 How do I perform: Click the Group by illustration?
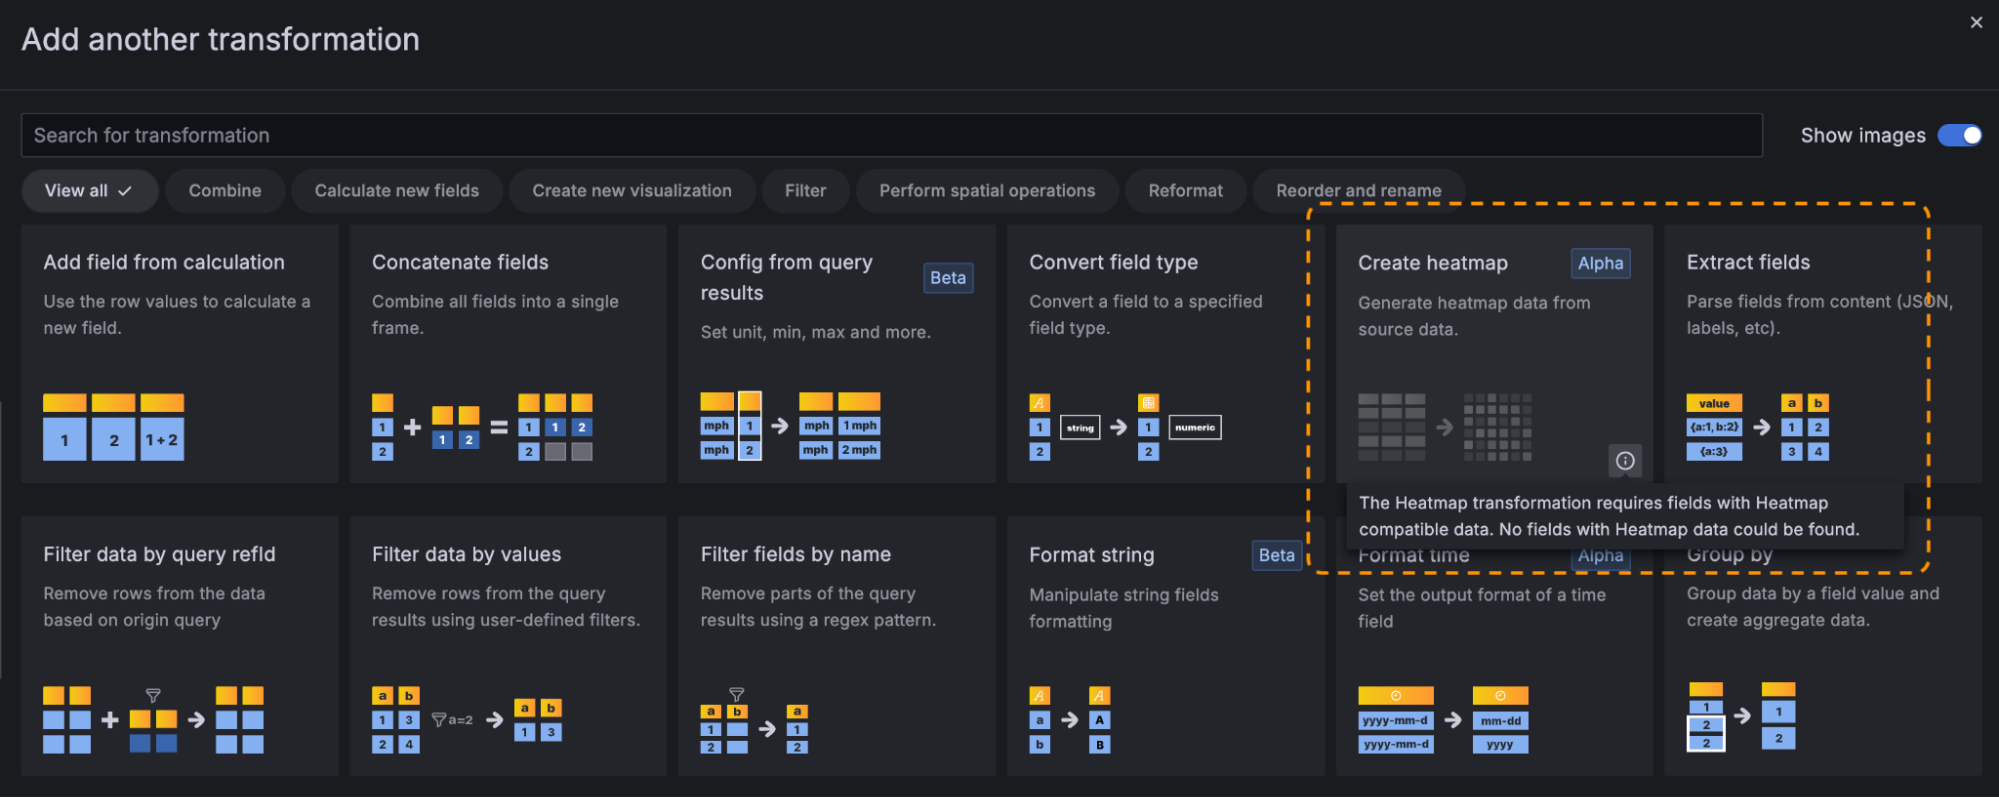pyautogui.click(x=1741, y=716)
